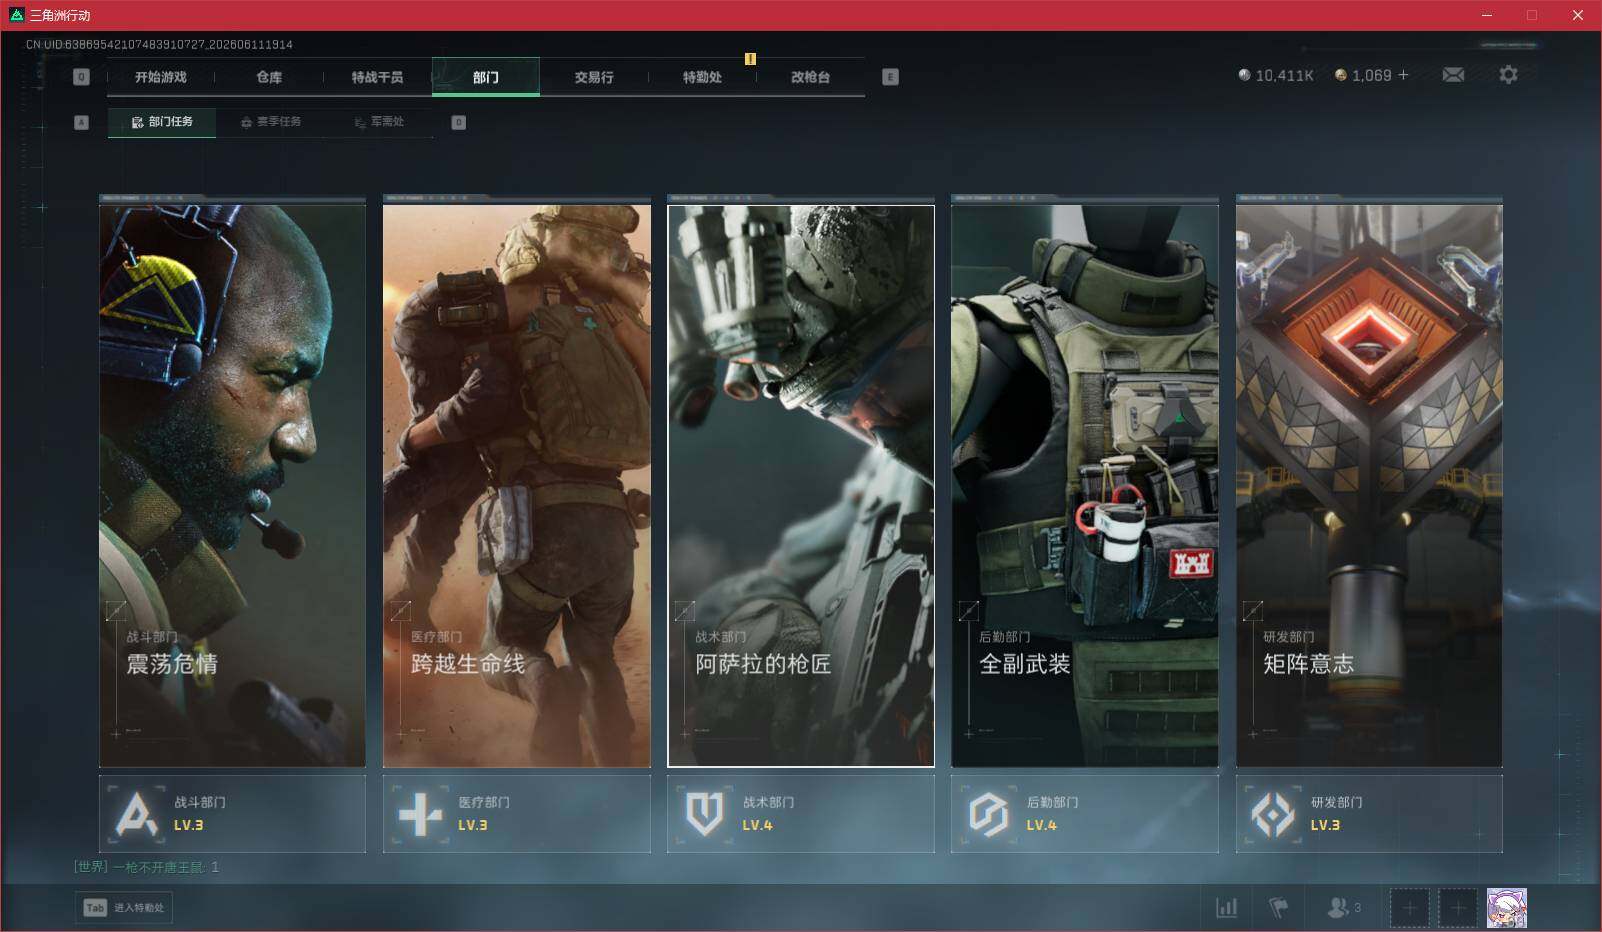Screen dimensions: 1602x932
Task: Click the 医疗部门 cross emblem icon
Action: coord(420,814)
